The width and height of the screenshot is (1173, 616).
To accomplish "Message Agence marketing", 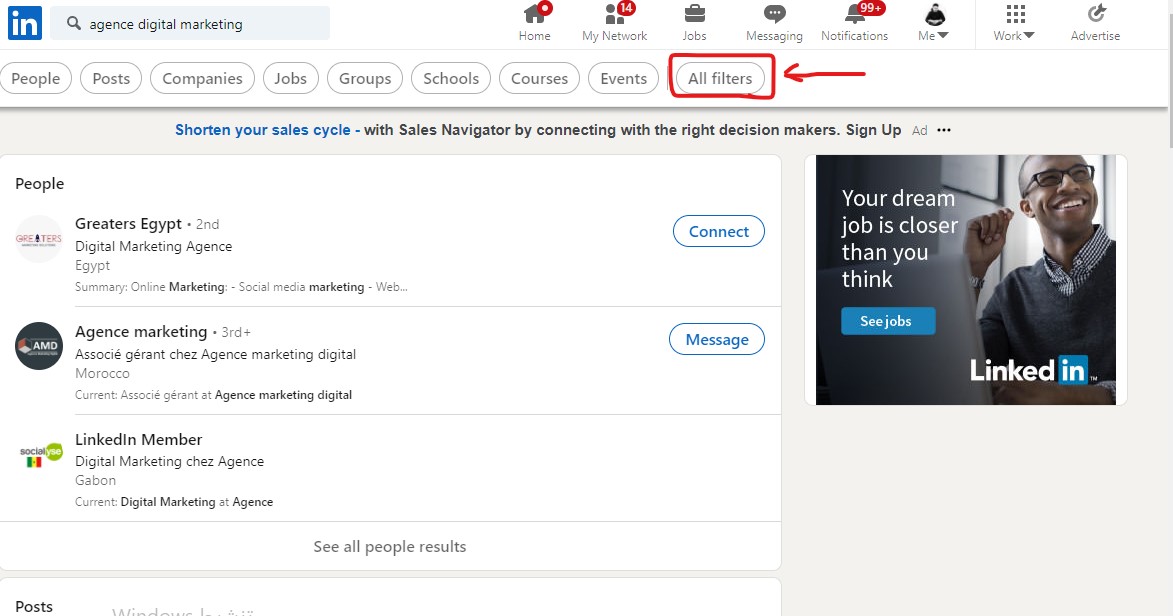I will click(717, 339).
